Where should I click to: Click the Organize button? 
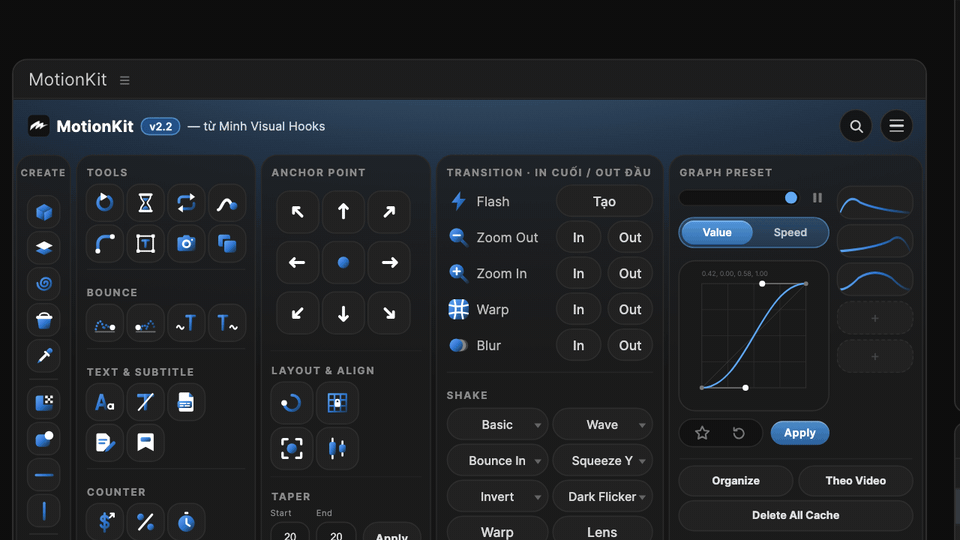point(736,481)
